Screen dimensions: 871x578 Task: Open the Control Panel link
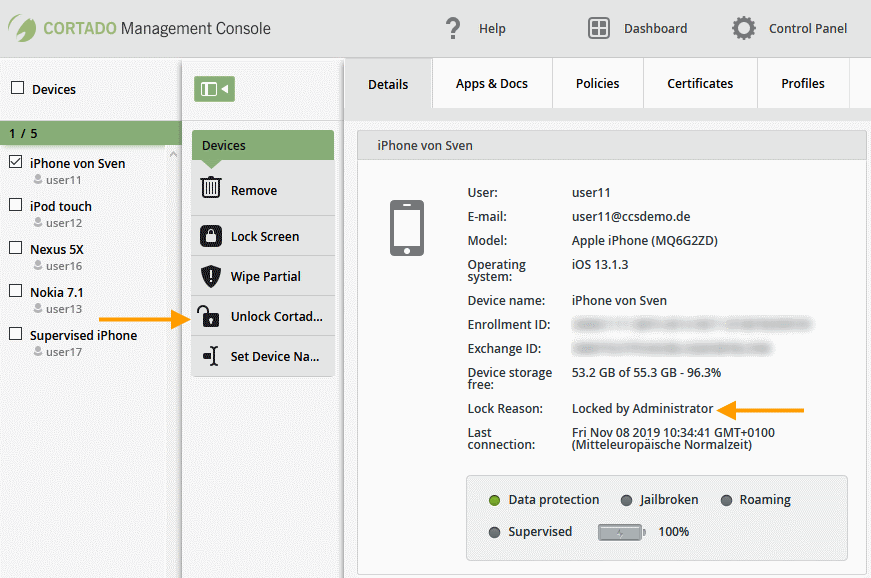[x=808, y=28]
